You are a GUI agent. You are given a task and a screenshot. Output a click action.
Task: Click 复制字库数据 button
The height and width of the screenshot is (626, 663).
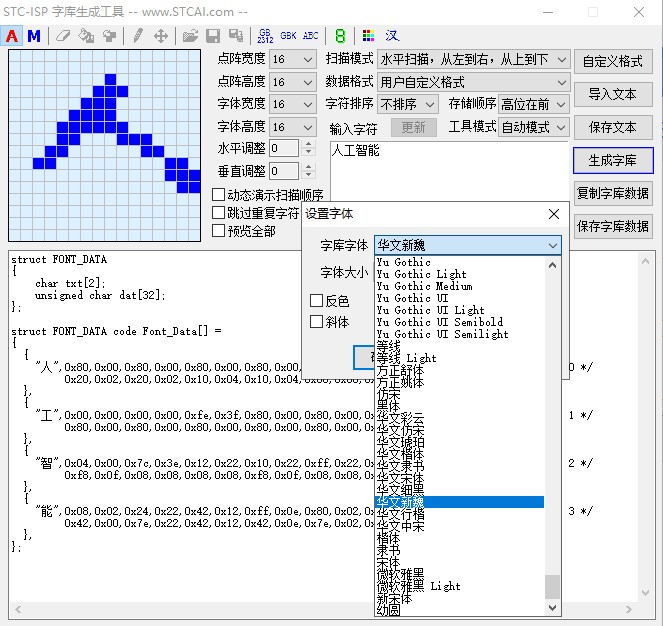pos(613,193)
